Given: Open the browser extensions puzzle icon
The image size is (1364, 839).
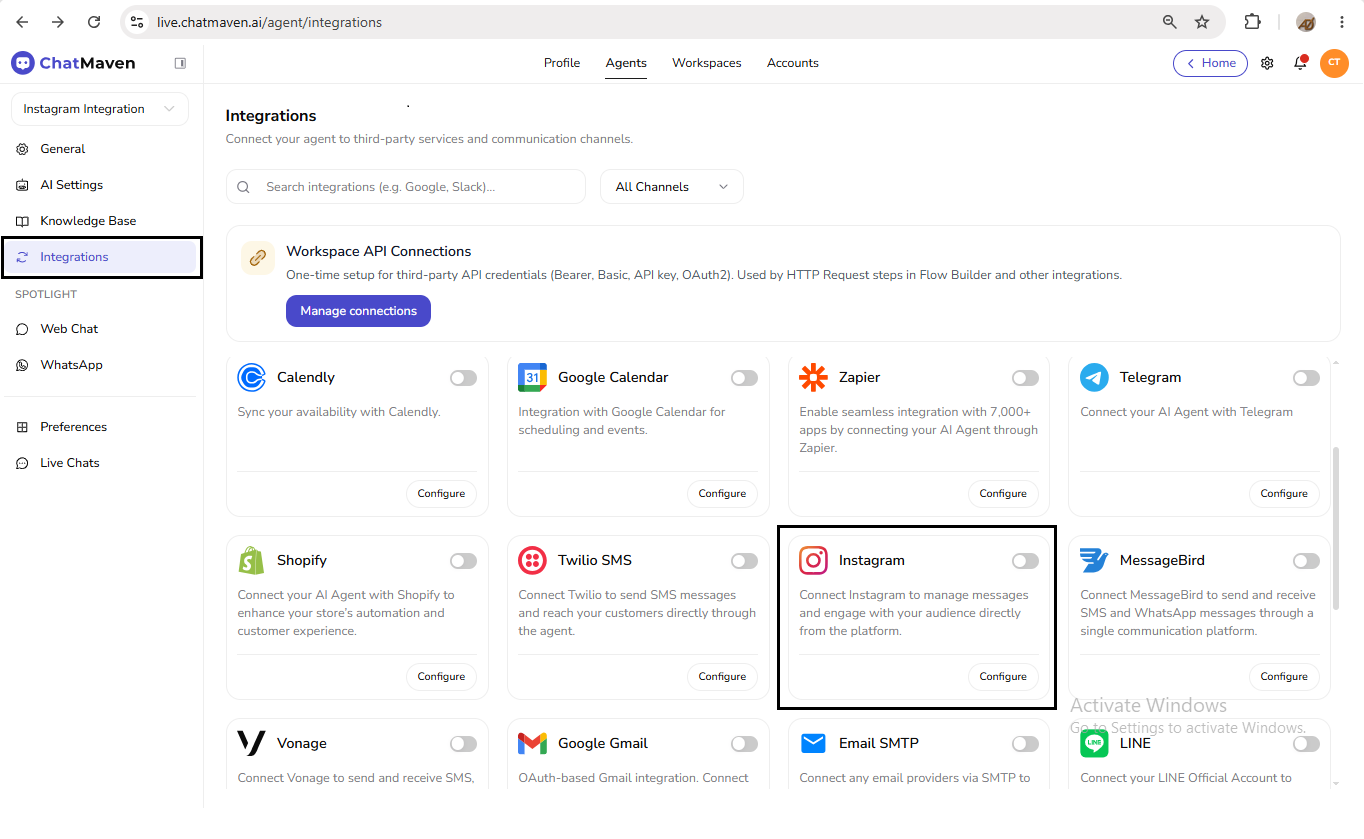Looking at the screenshot, I should (1252, 22).
